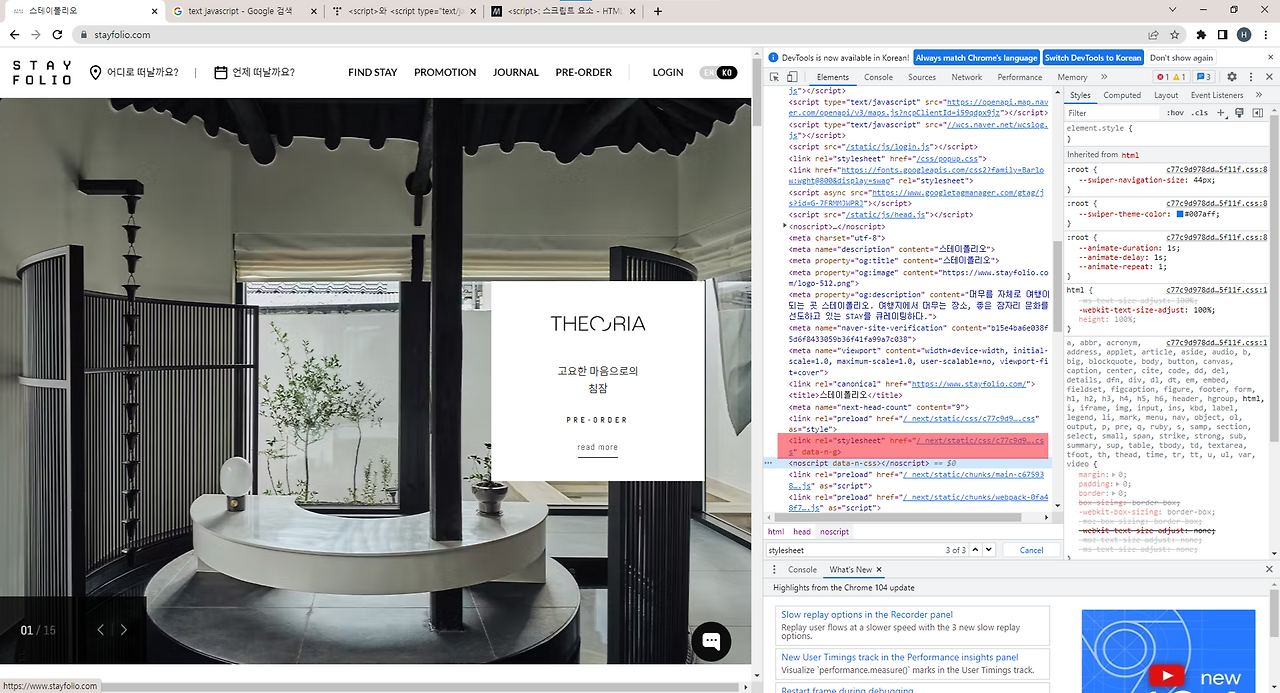Open DevTools settings gear
1280x693 pixels.
(x=1232, y=77)
